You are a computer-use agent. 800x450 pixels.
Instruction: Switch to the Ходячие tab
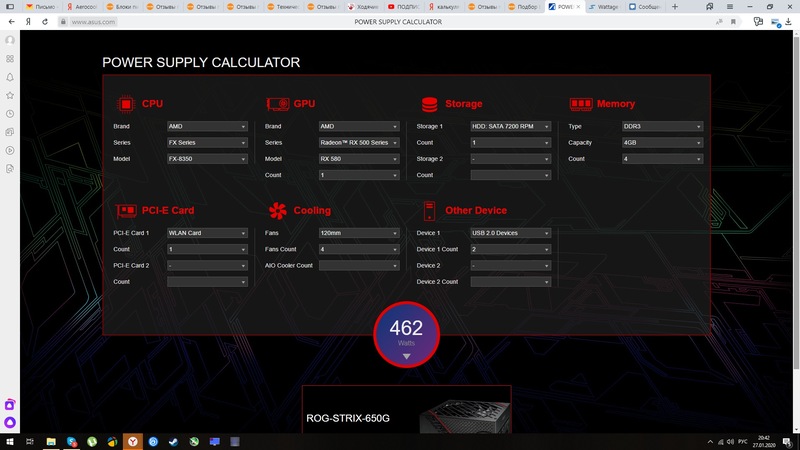coord(363,7)
